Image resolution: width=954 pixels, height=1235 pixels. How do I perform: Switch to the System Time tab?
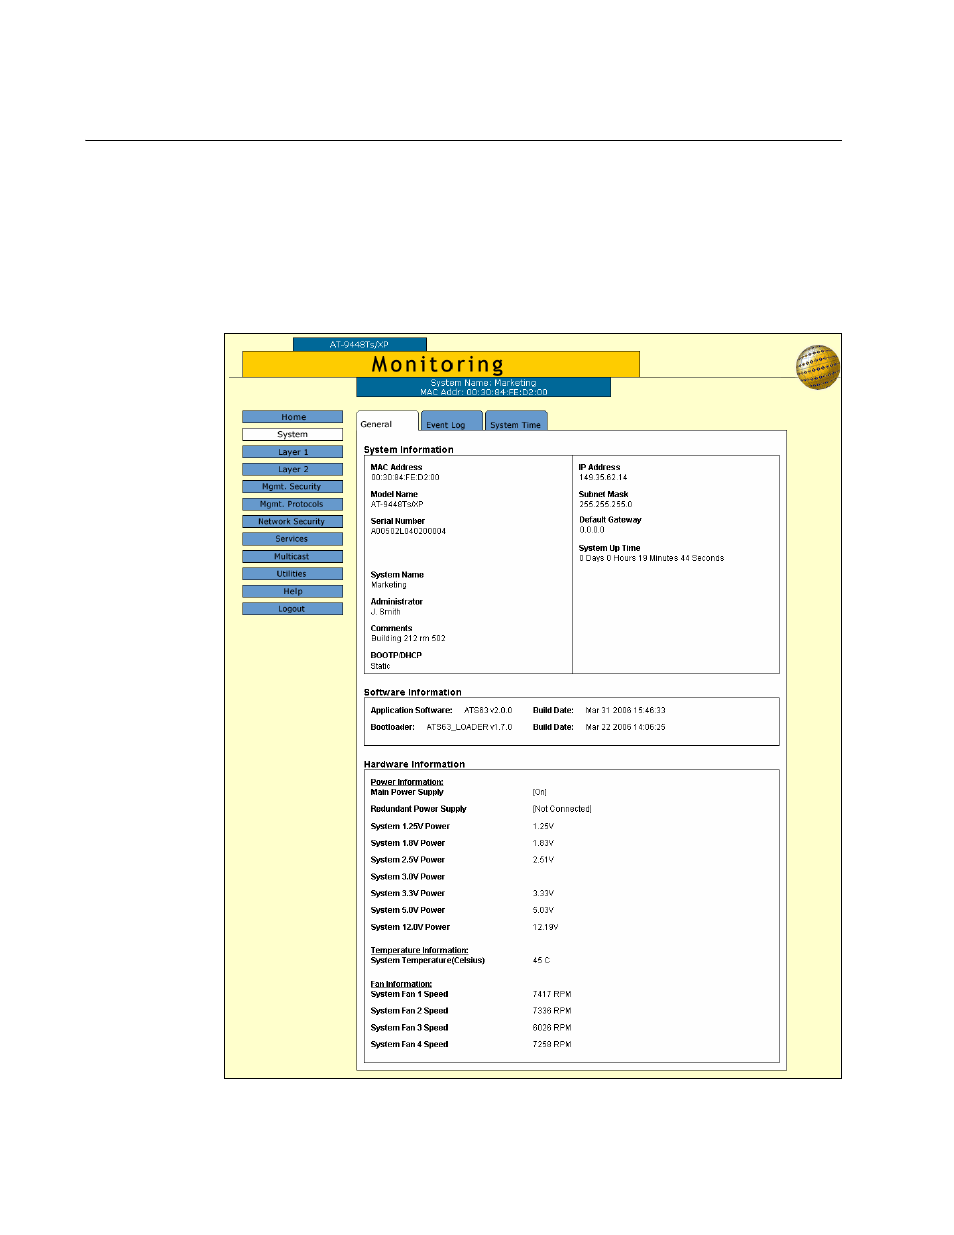(516, 422)
